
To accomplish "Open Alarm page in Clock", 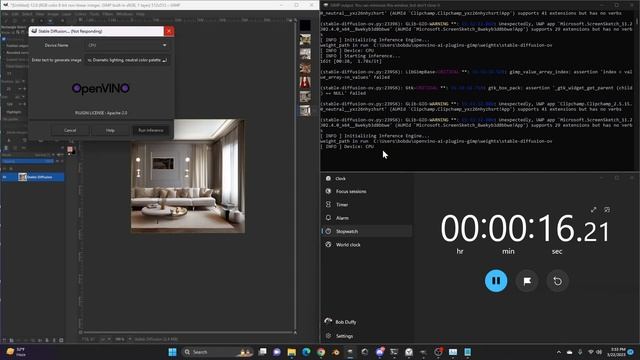I will 367,218.
